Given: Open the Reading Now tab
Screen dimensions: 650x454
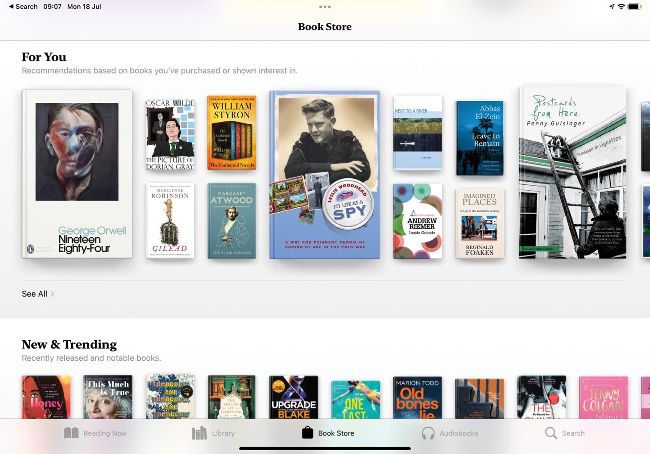Looking at the screenshot, I should (x=95, y=433).
